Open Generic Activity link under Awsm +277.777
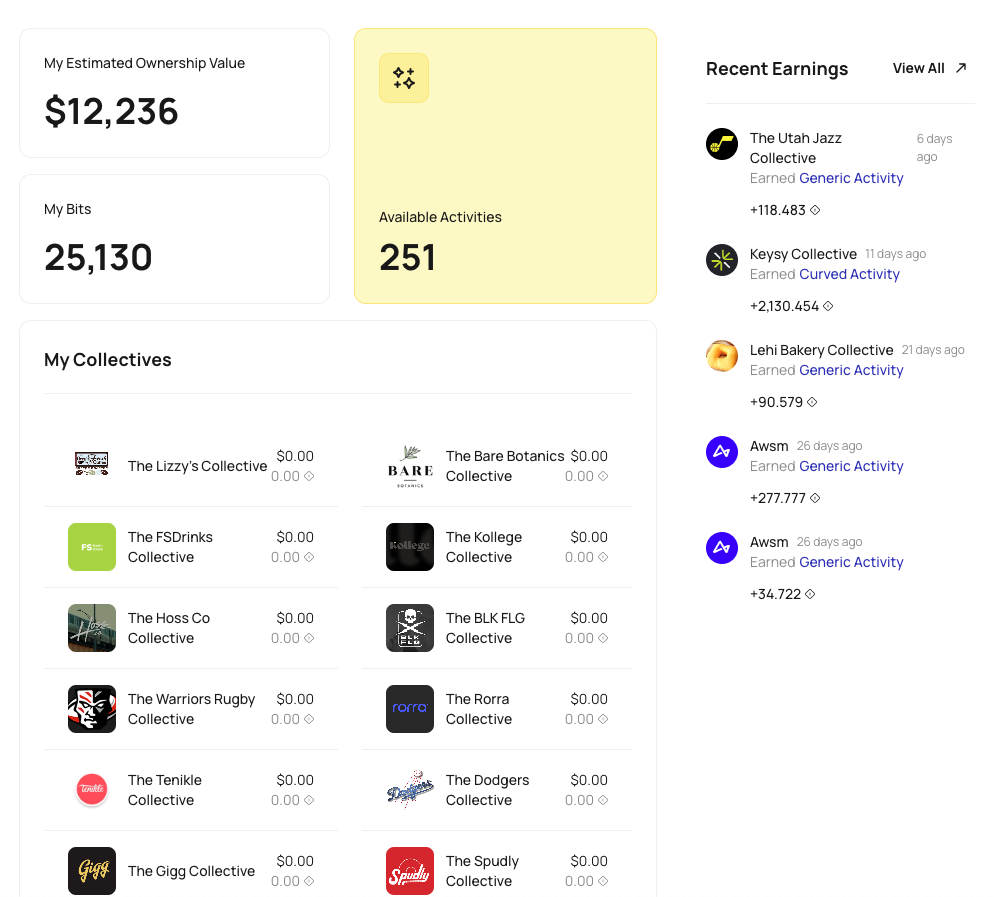The height and width of the screenshot is (897, 994). point(851,466)
